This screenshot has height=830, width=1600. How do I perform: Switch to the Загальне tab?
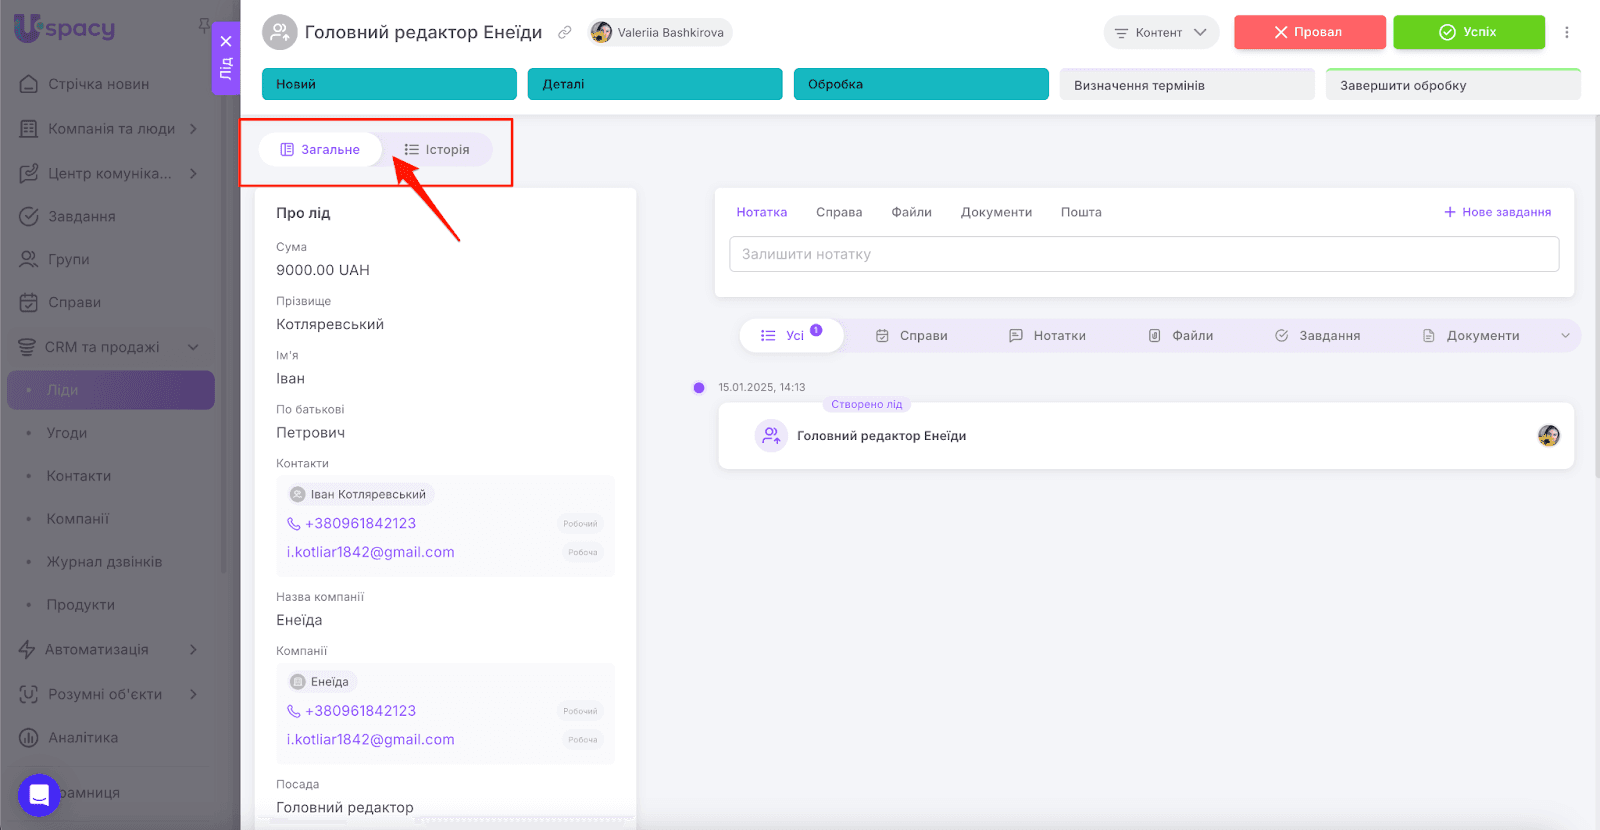[320, 149]
